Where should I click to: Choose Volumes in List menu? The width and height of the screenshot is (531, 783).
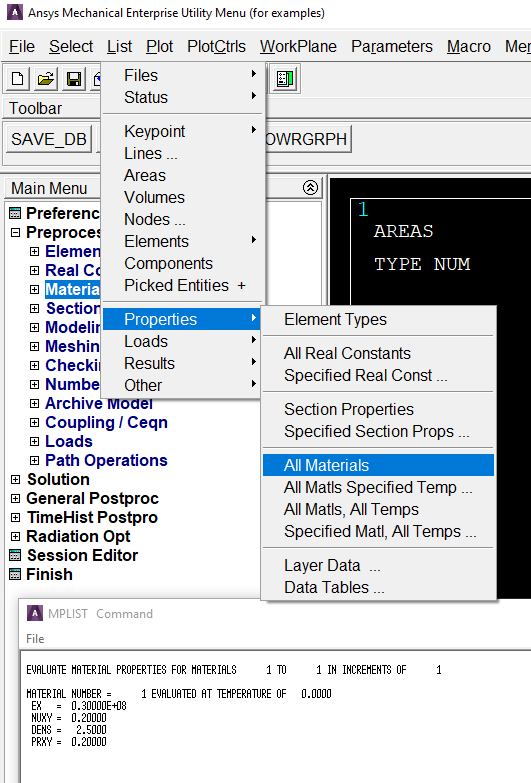(x=183, y=197)
